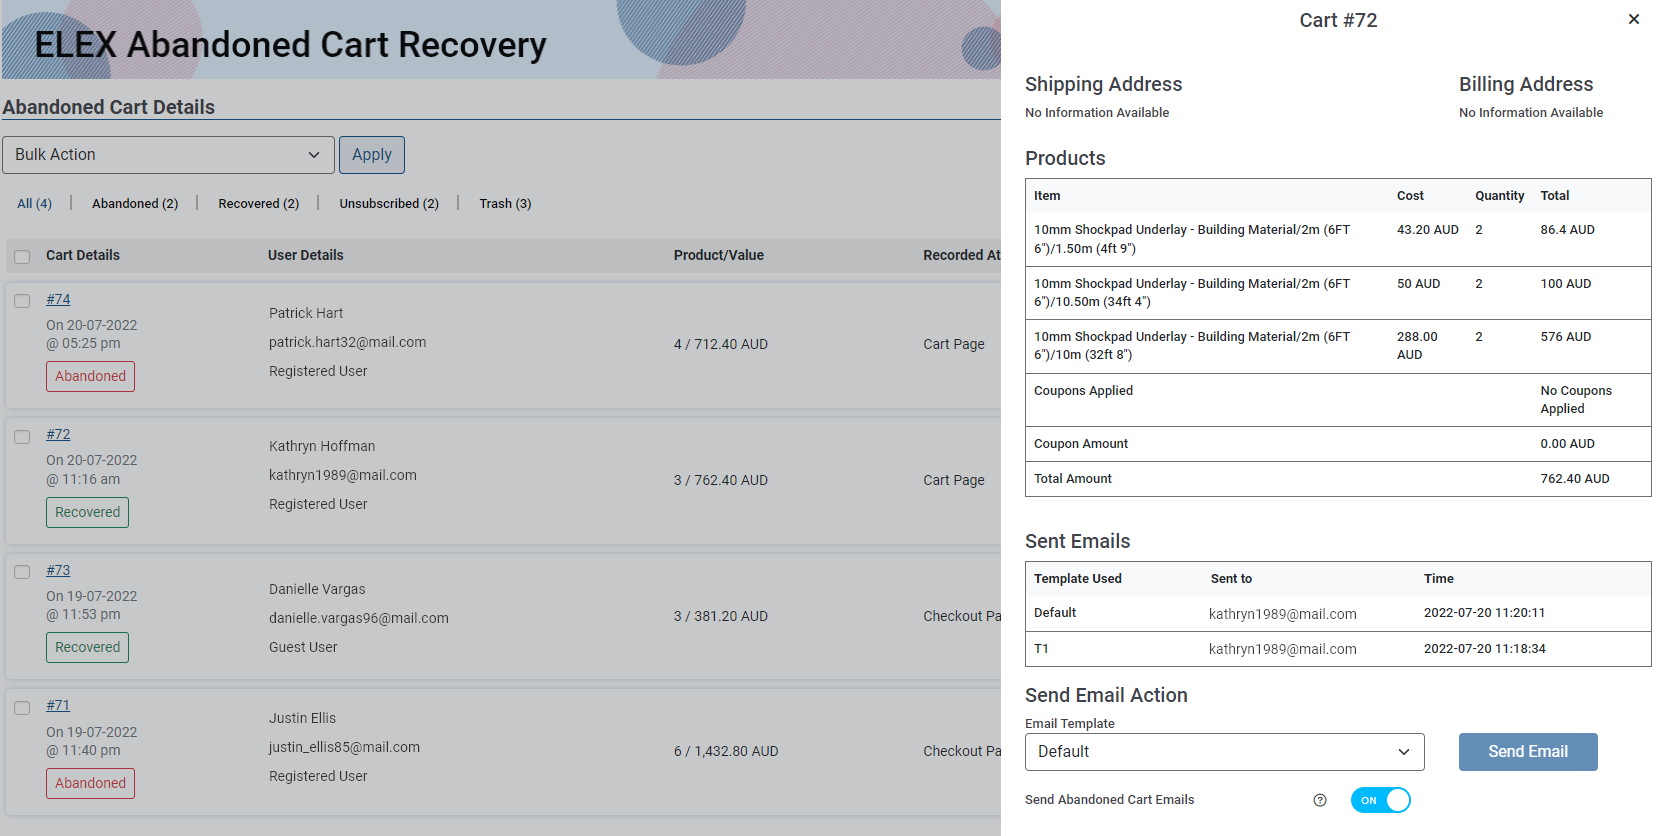Filter by Unsubscribed (2) carts

coord(389,203)
